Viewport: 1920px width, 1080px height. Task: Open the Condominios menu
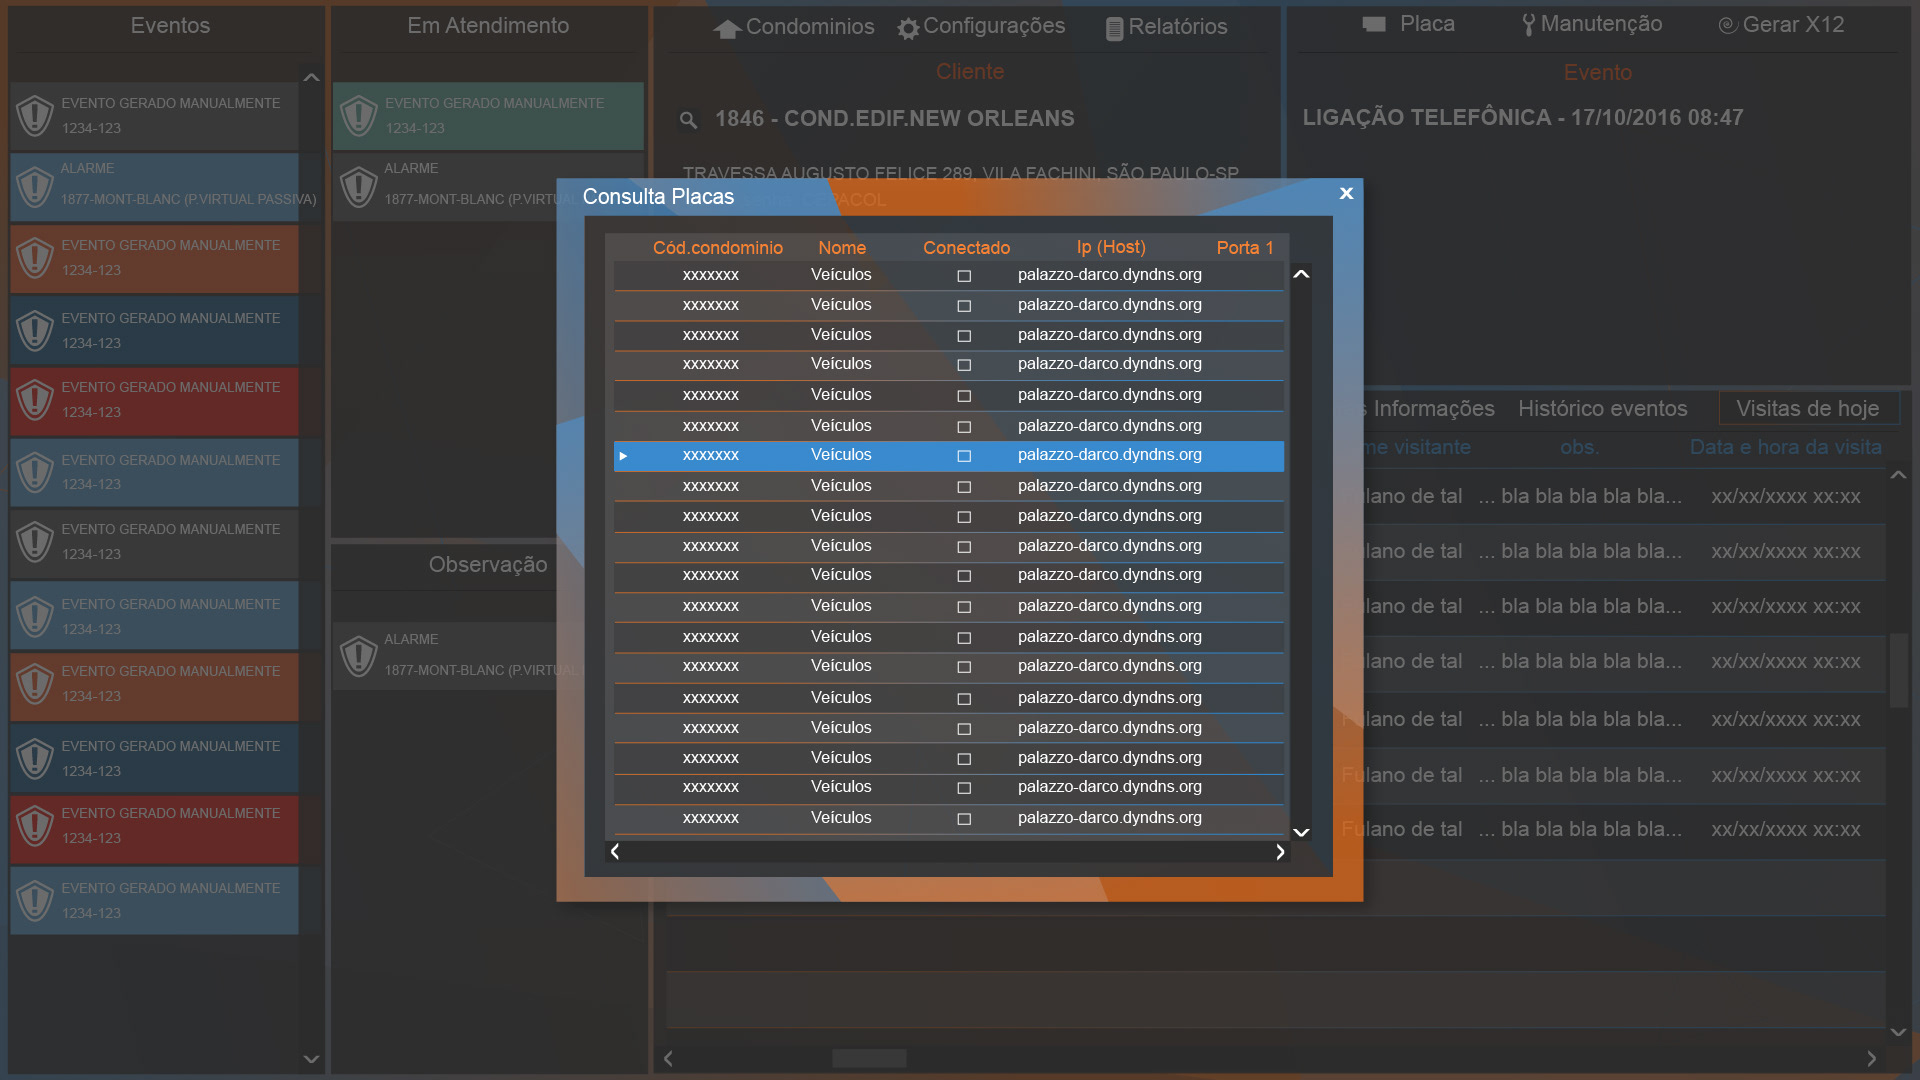(795, 27)
